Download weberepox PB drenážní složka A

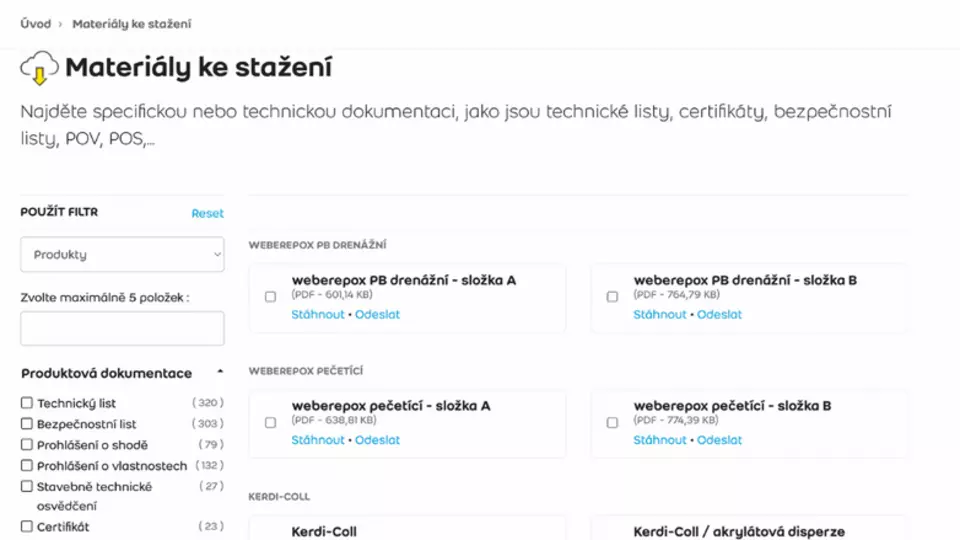tap(318, 314)
